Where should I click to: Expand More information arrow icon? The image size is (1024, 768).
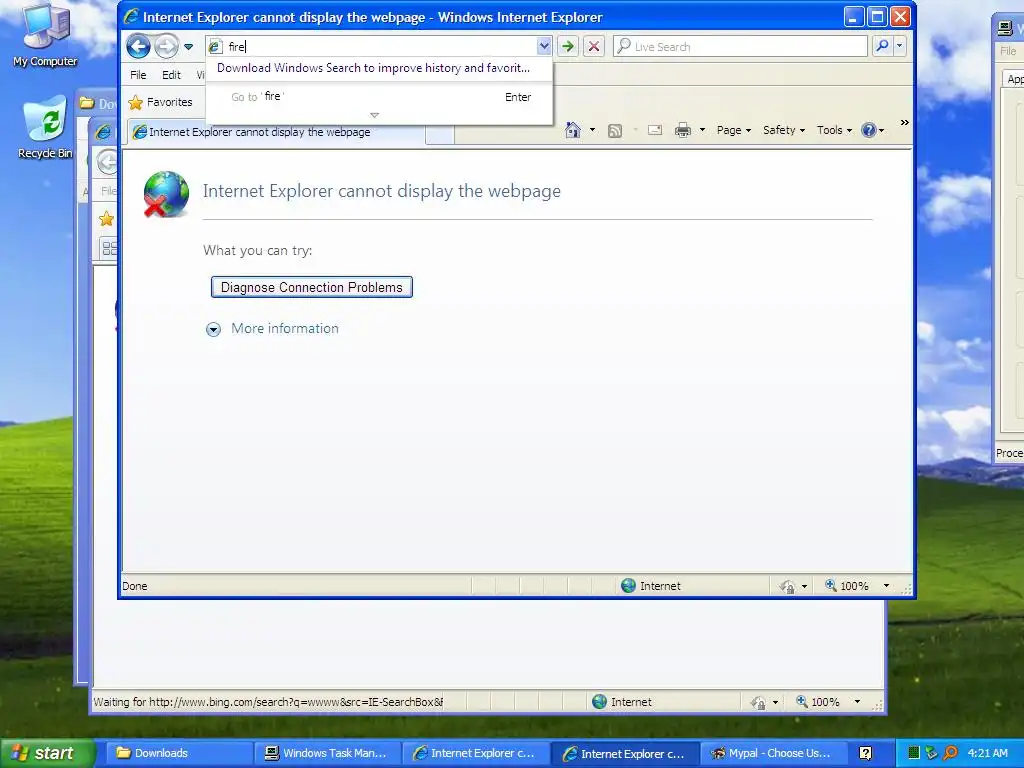(213, 329)
